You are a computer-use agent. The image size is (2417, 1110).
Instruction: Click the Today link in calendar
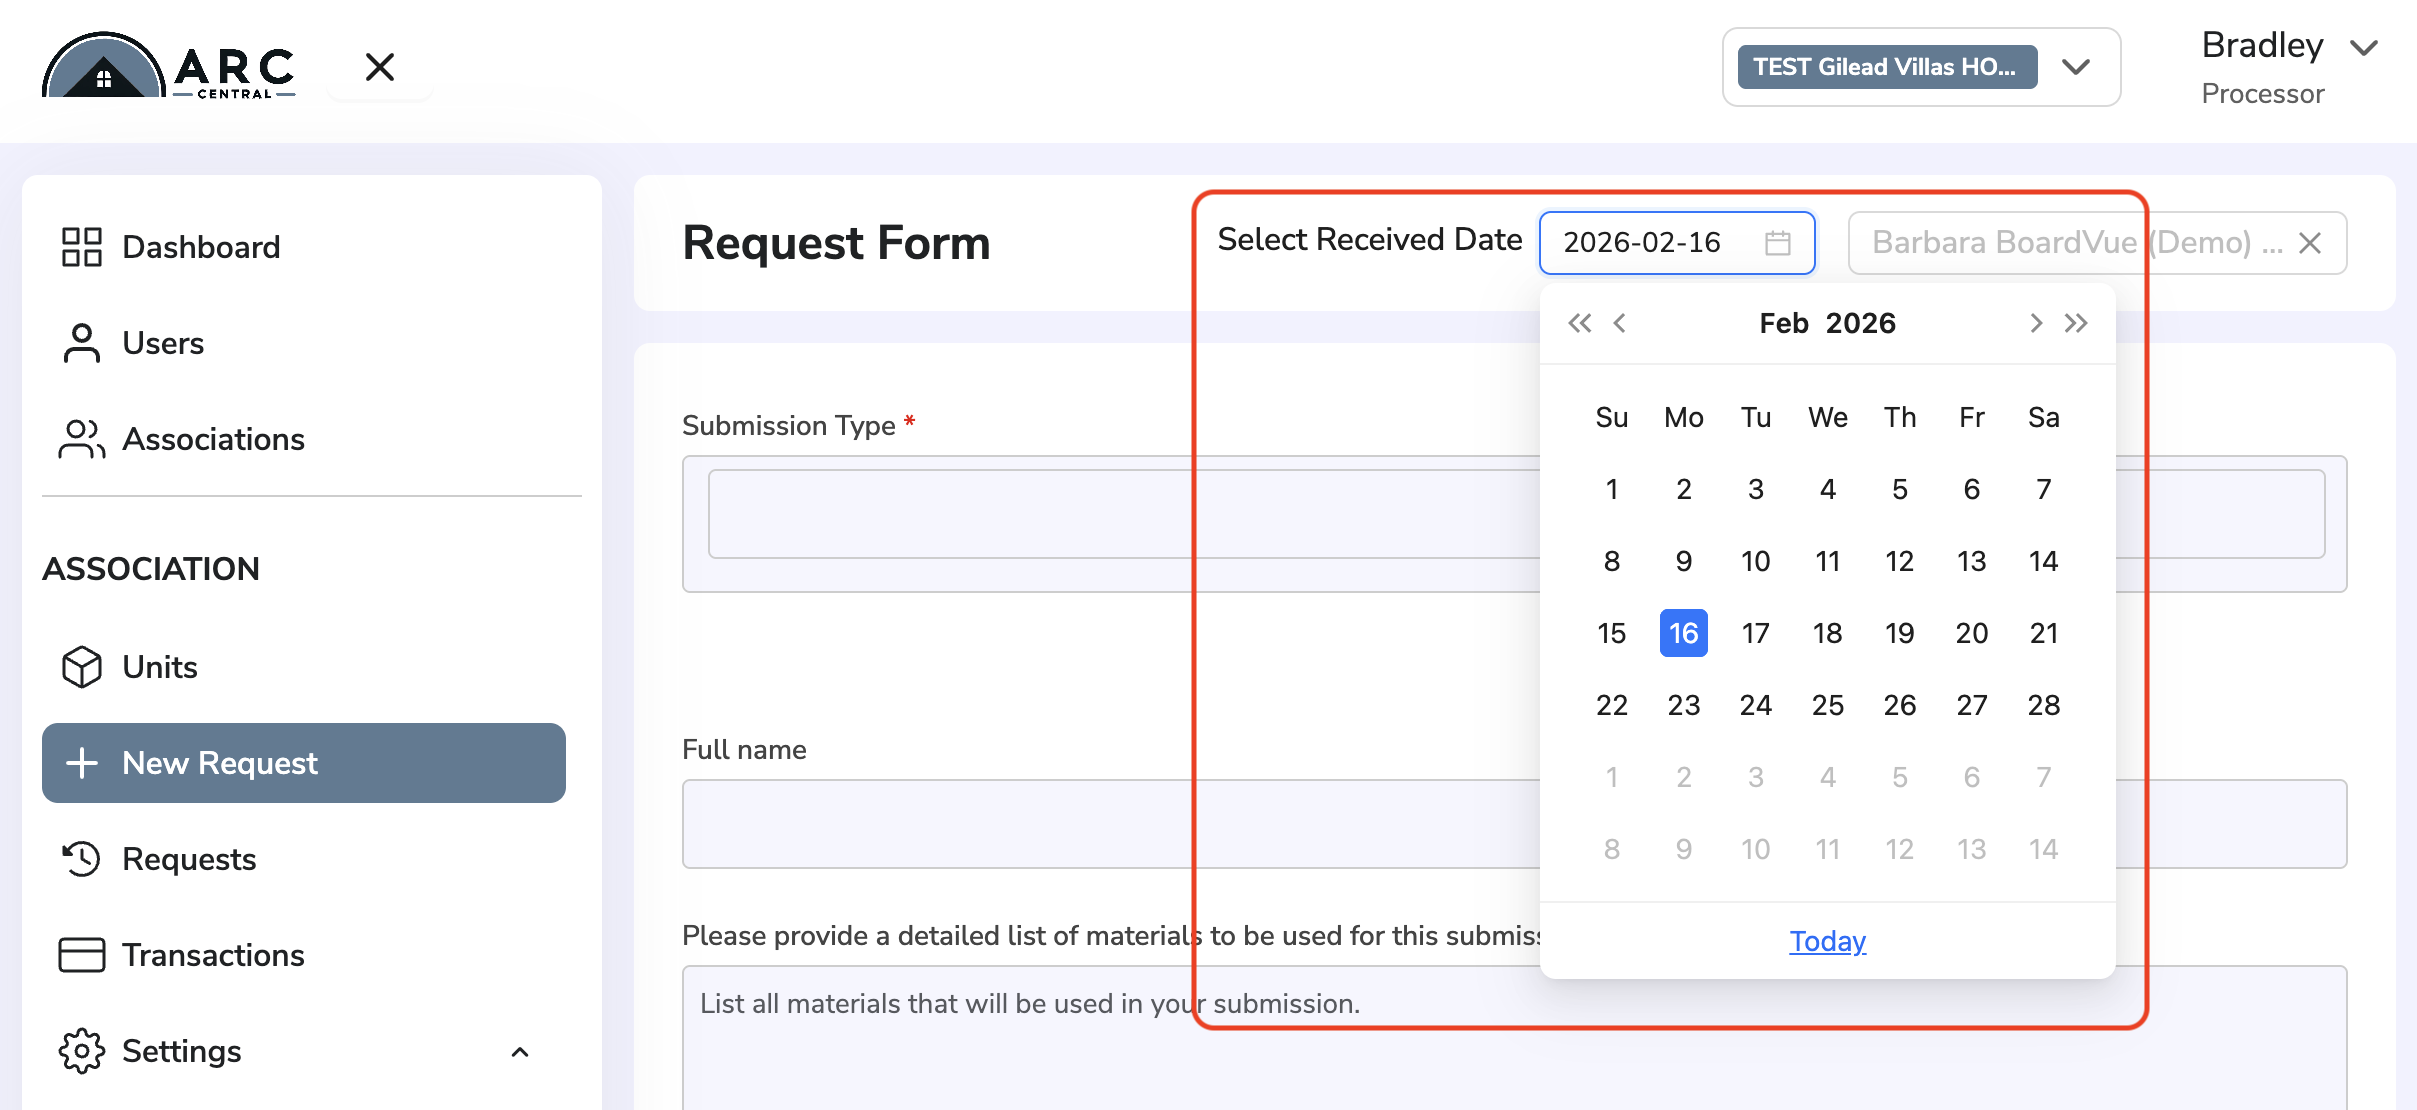(x=1827, y=941)
